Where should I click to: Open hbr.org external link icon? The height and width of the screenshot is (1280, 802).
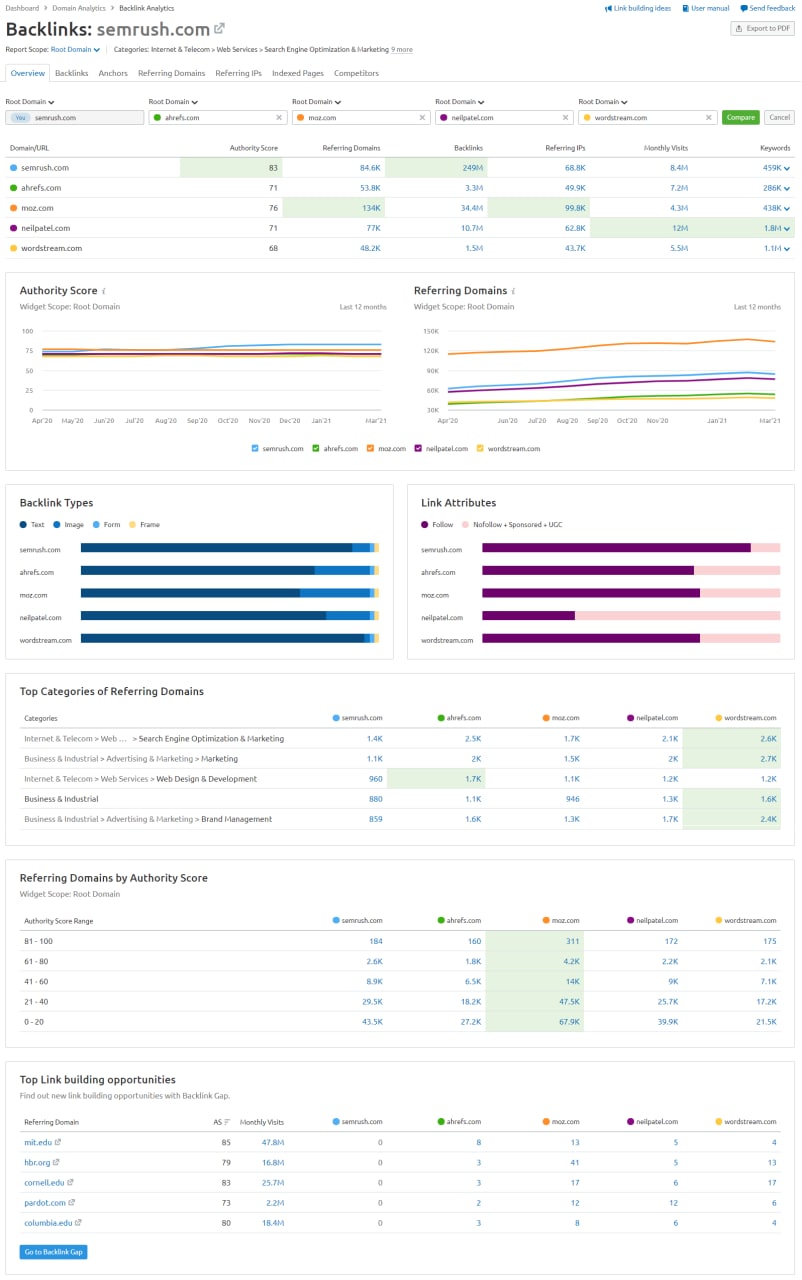55,1162
